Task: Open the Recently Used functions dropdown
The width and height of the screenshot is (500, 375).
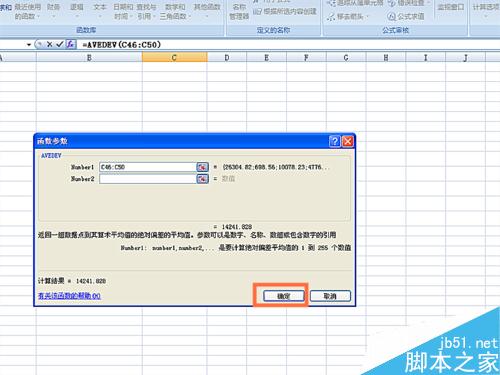Action: point(28,11)
